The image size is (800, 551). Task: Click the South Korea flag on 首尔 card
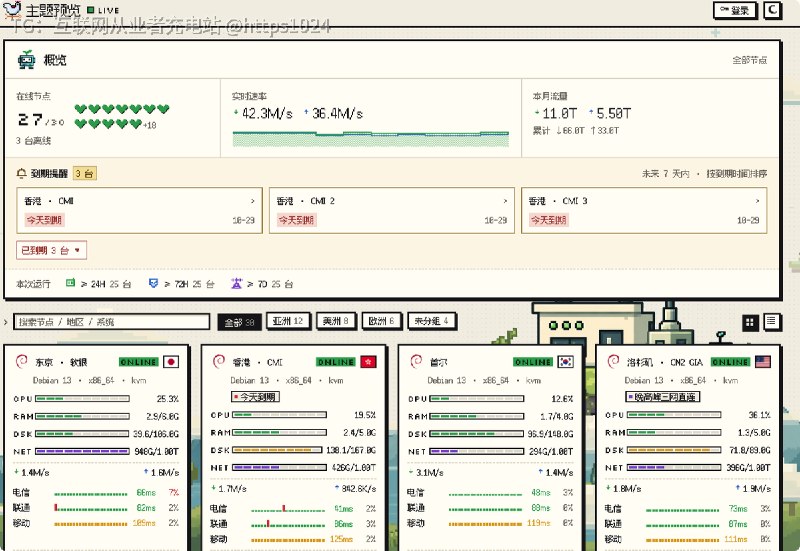coord(565,362)
